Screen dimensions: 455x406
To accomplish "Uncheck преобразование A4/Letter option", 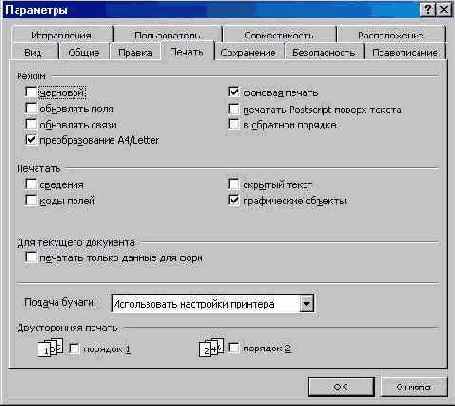I will click(x=31, y=140).
